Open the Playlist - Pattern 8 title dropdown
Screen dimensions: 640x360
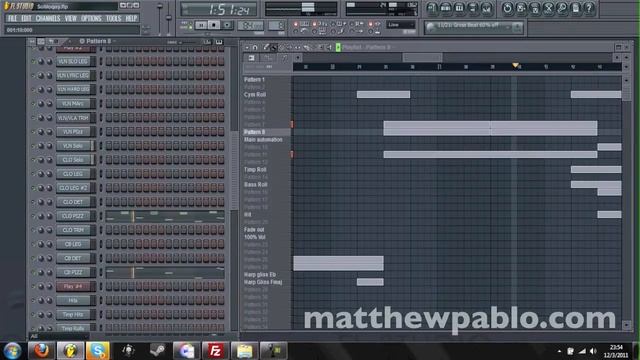(x=368, y=47)
